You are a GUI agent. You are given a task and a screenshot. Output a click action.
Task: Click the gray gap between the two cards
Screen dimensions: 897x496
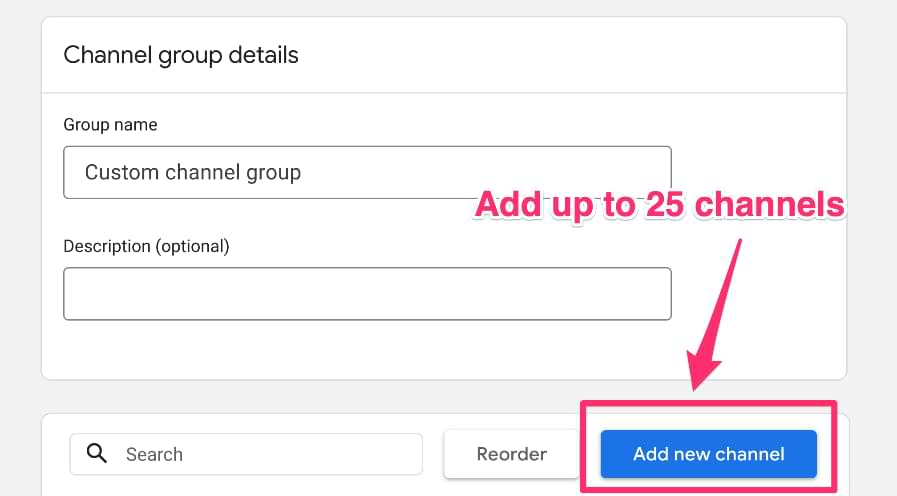[309, 396]
